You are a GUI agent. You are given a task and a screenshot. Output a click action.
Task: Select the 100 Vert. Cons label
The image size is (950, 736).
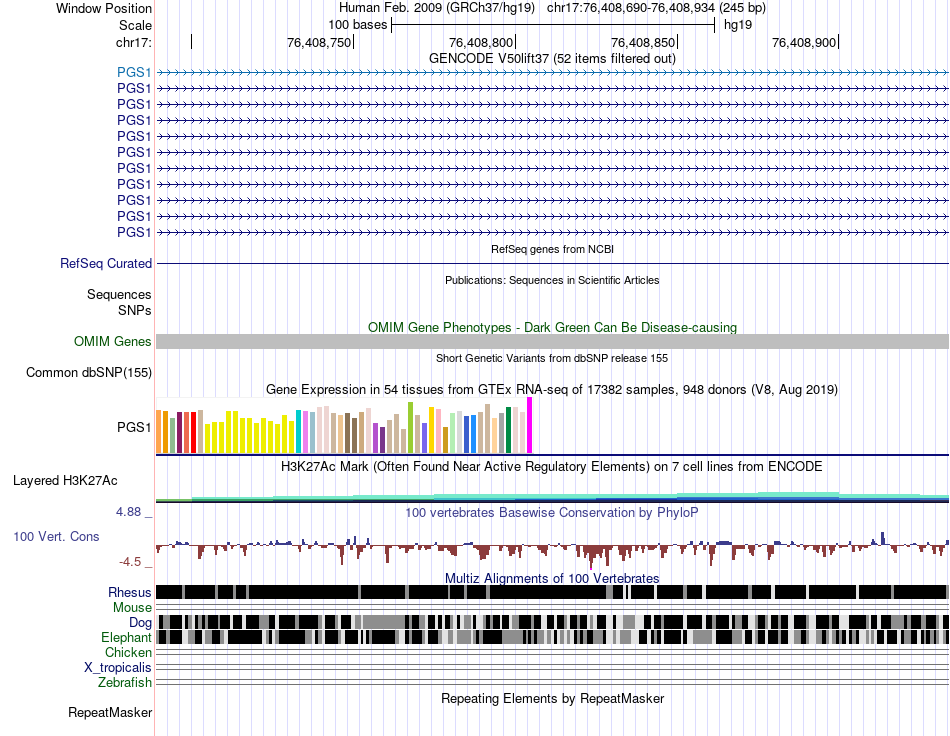56,537
